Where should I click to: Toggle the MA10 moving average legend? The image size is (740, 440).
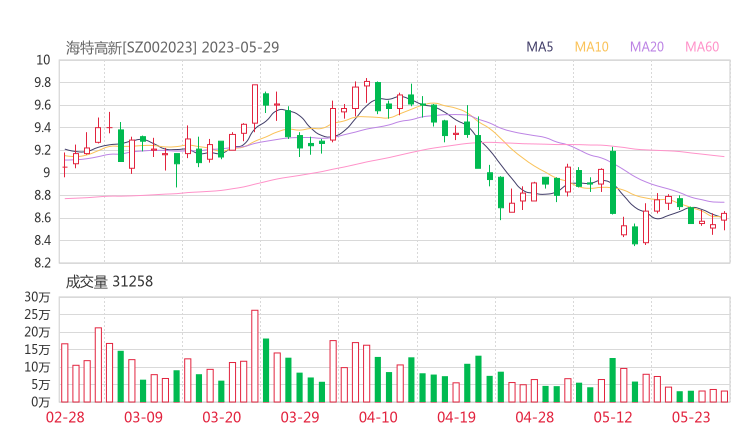pos(592,47)
